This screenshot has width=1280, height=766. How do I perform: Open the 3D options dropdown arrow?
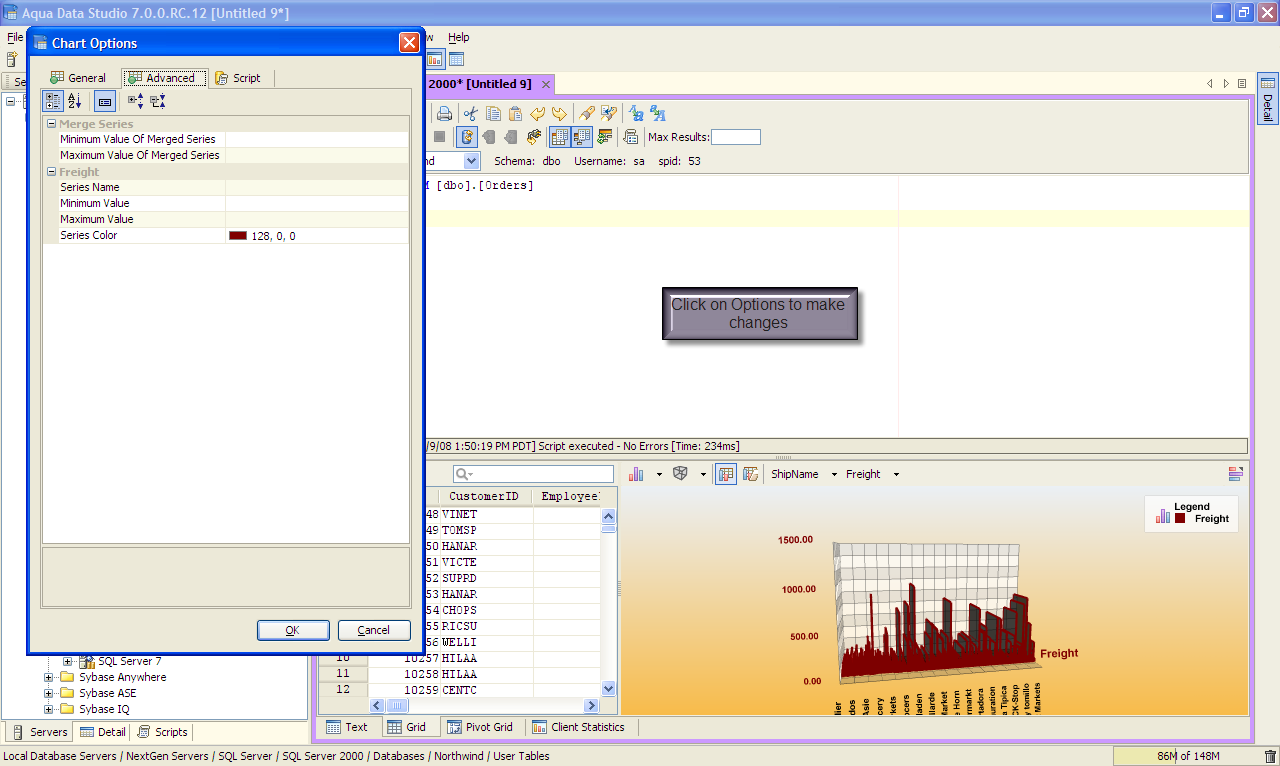(703, 474)
